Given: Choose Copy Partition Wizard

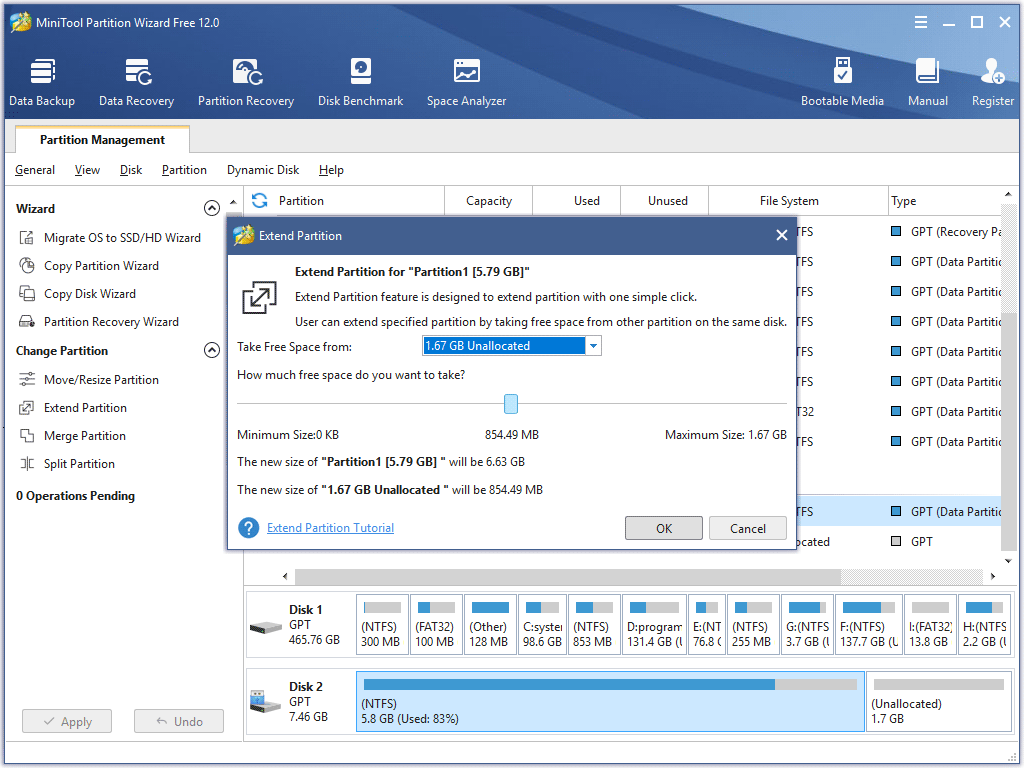Looking at the screenshot, I should tap(101, 266).
